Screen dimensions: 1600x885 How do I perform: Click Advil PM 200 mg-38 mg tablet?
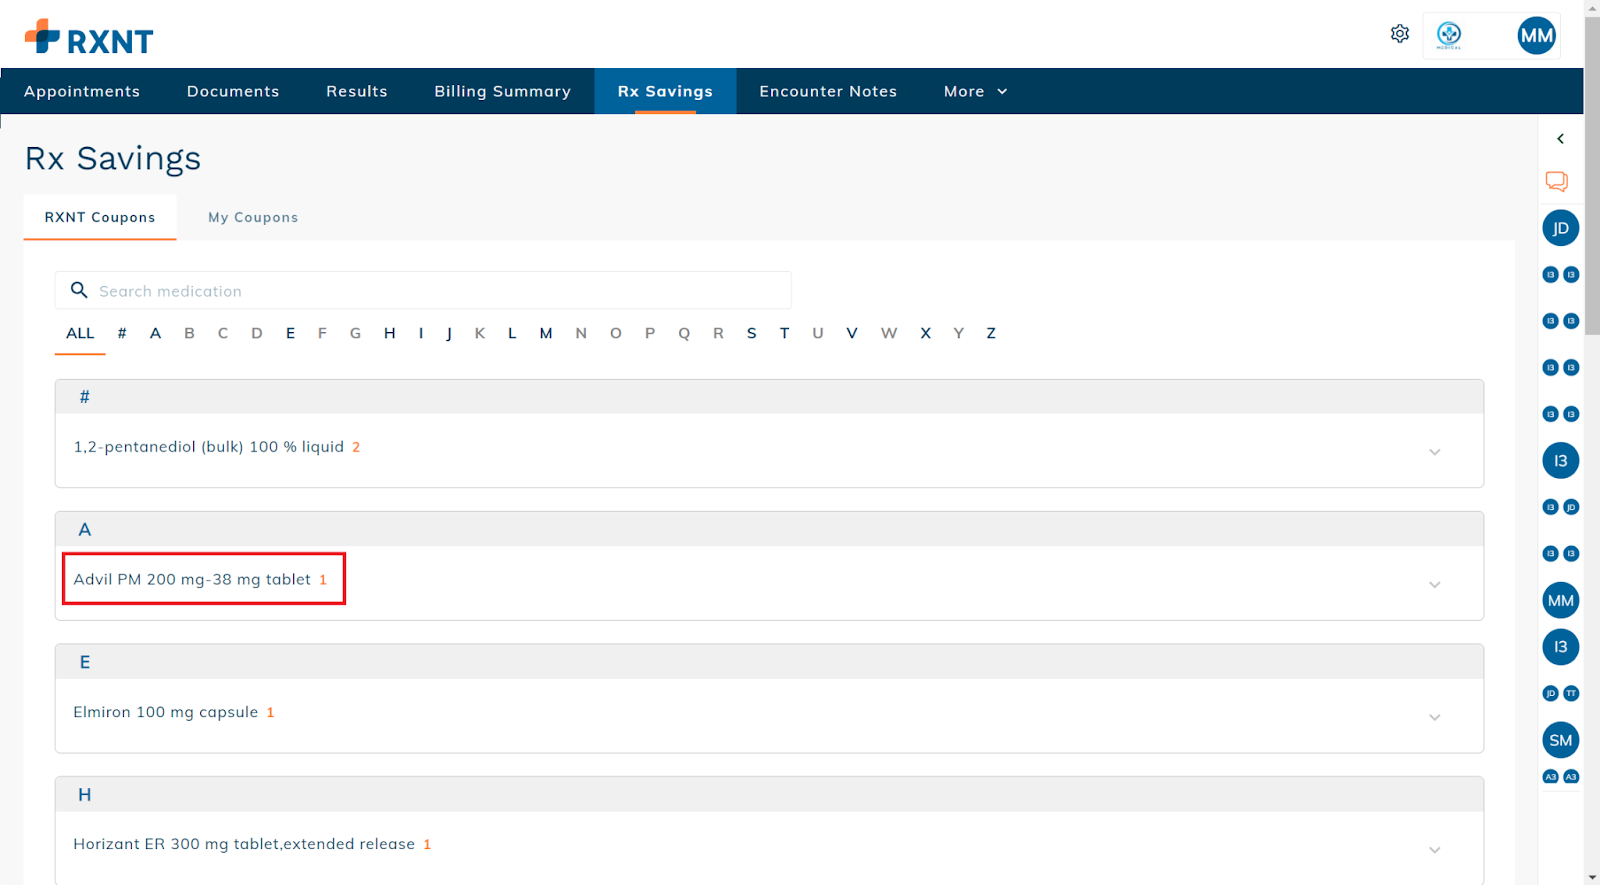(x=192, y=579)
